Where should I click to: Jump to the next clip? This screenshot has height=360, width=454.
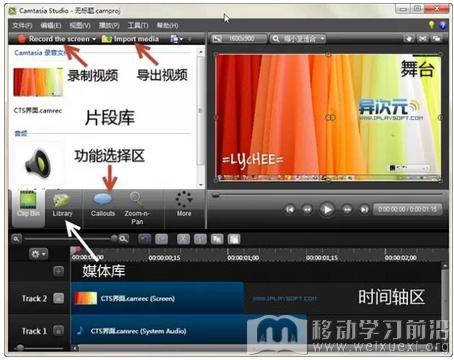364,210
